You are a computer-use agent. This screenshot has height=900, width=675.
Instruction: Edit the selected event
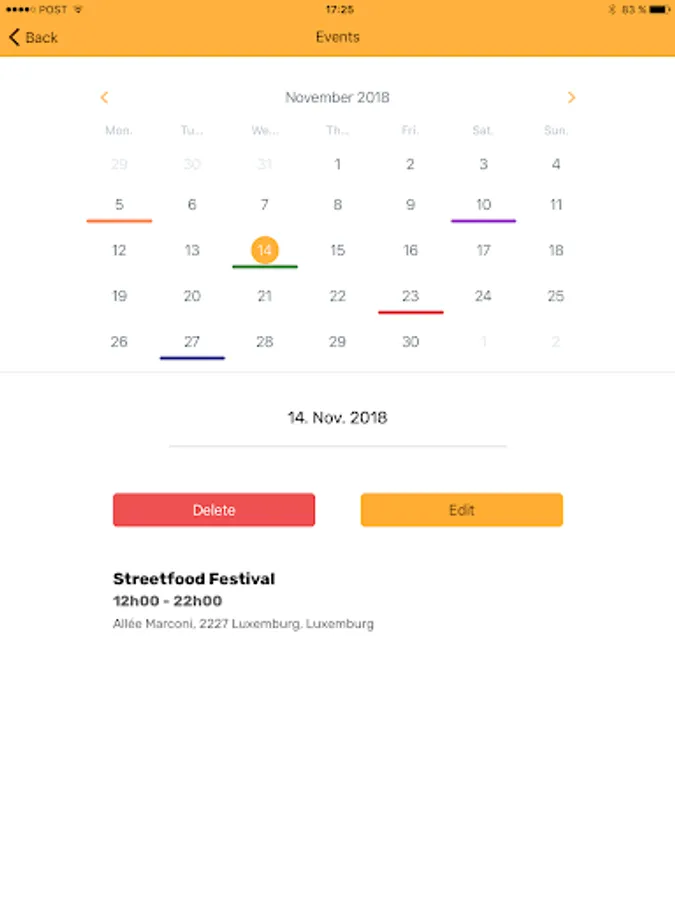pyautogui.click(x=461, y=510)
